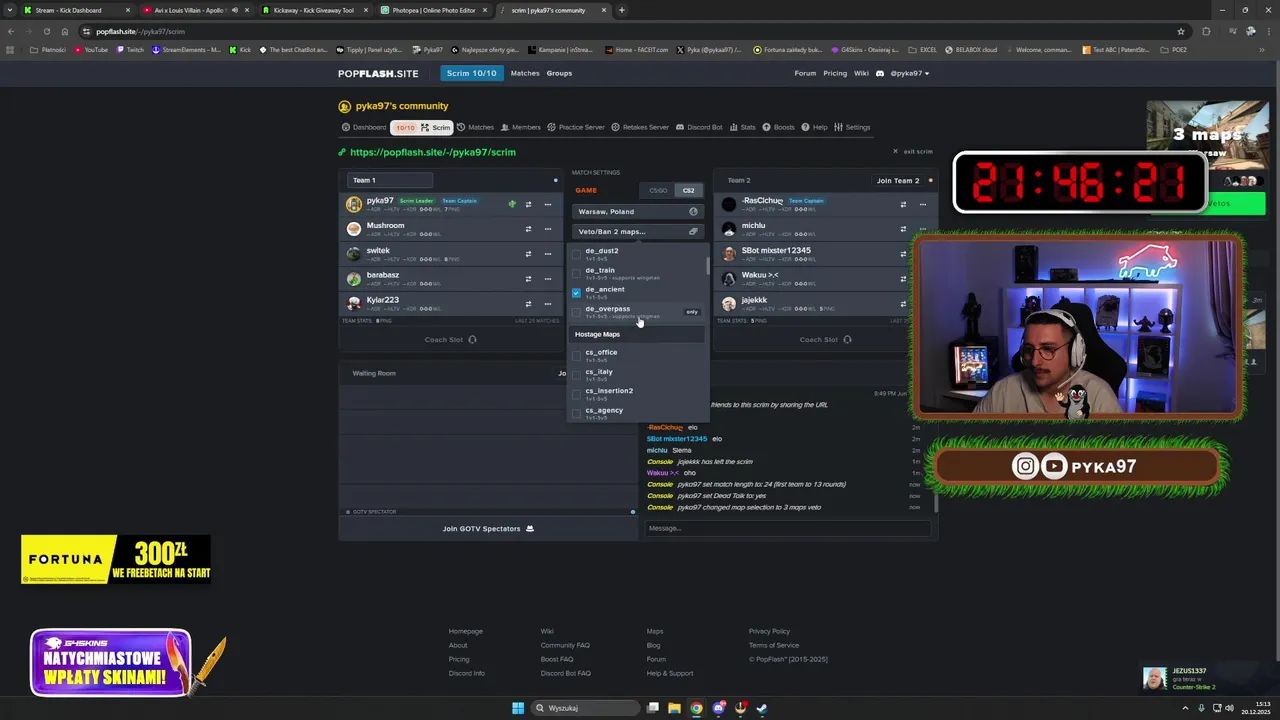
Task: Swap pyka97 to the other team
Action: [528, 204]
